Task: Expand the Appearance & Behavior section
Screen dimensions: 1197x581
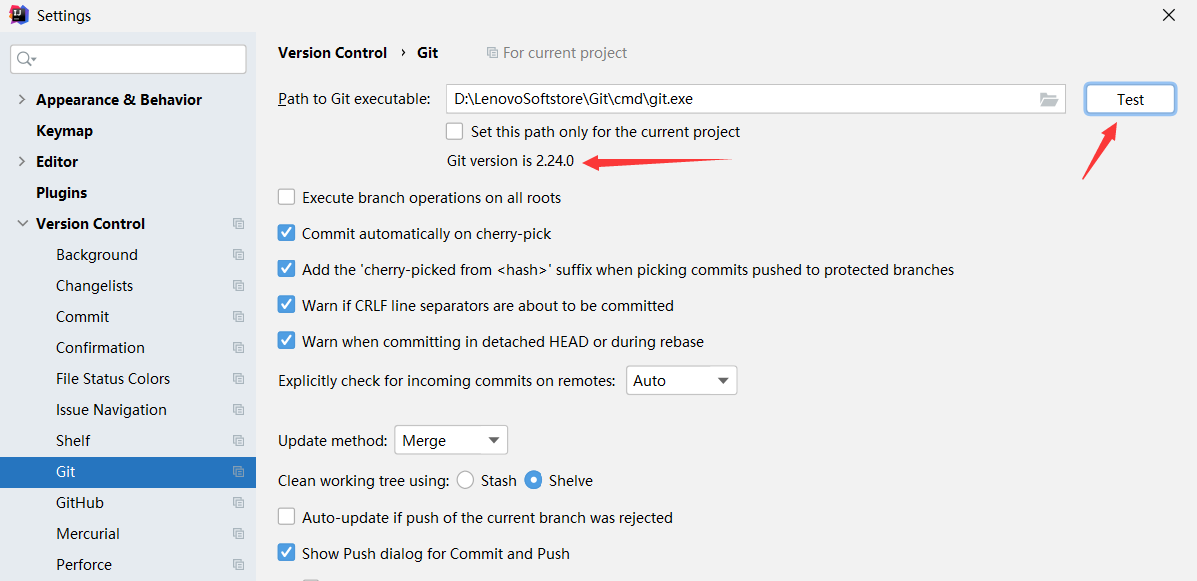Action: tap(22, 100)
